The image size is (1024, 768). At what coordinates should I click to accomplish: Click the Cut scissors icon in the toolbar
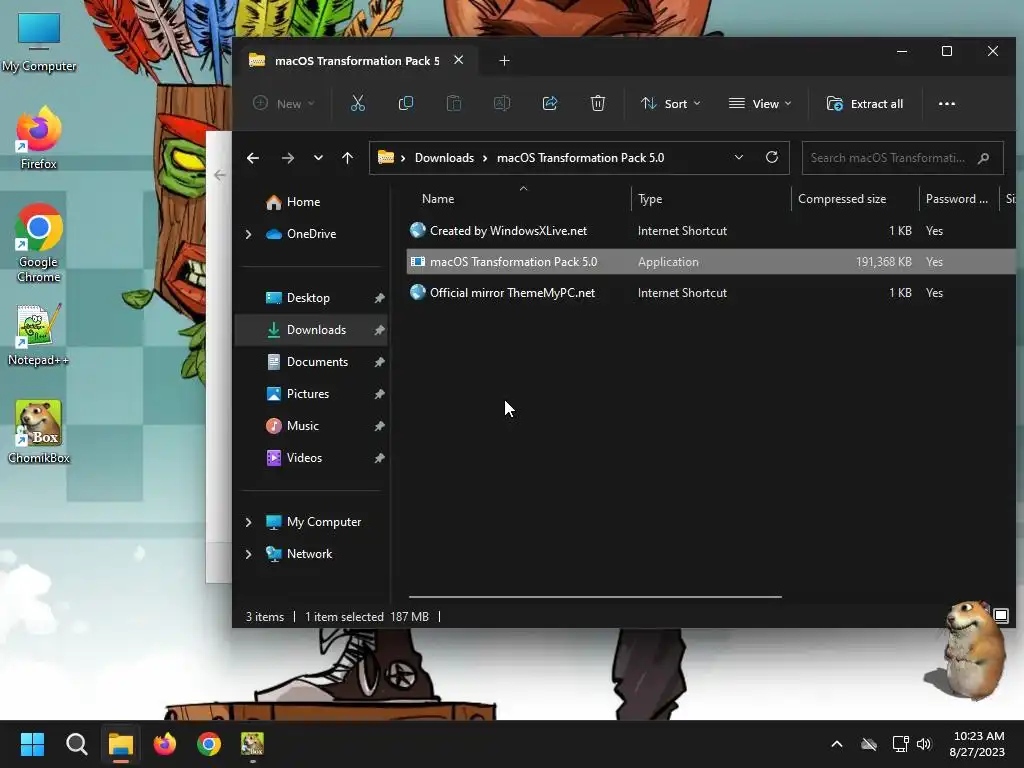point(358,103)
